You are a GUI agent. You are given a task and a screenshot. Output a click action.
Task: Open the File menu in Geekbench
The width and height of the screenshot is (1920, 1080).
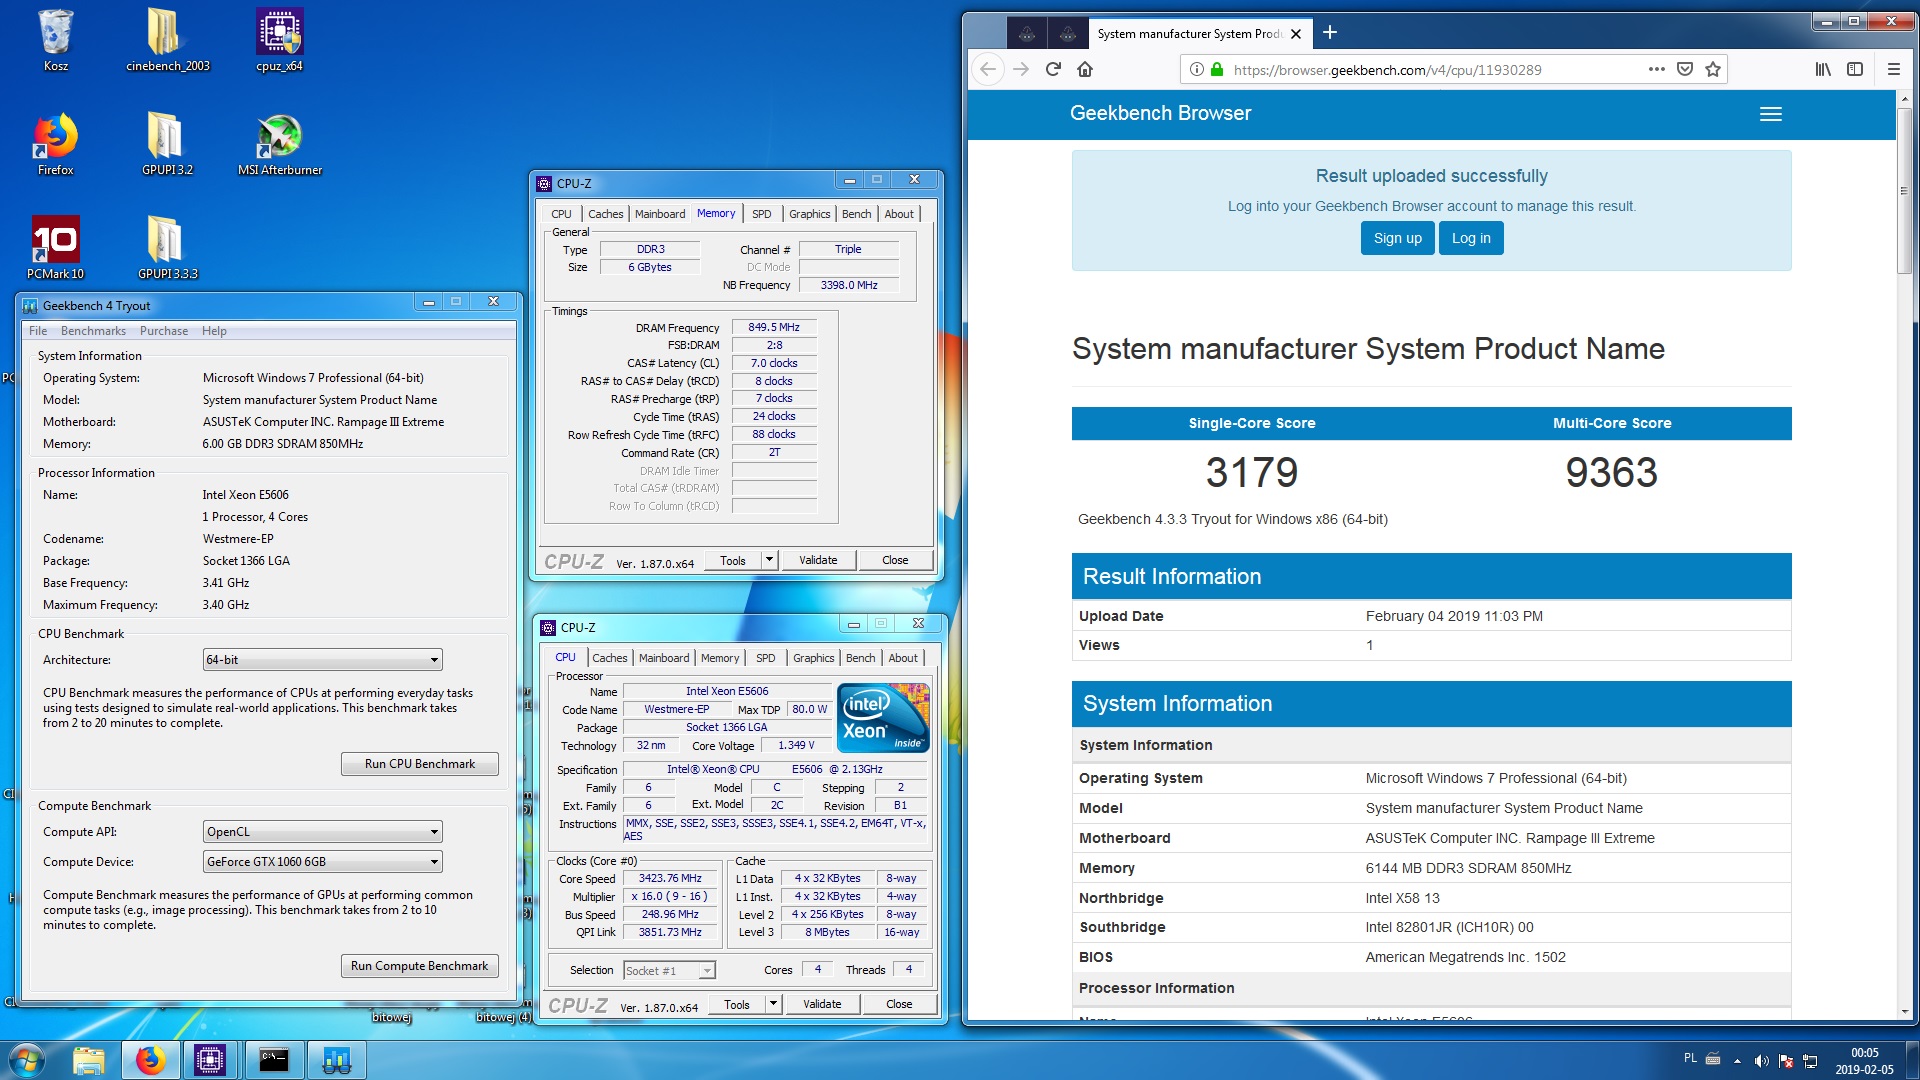click(38, 331)
